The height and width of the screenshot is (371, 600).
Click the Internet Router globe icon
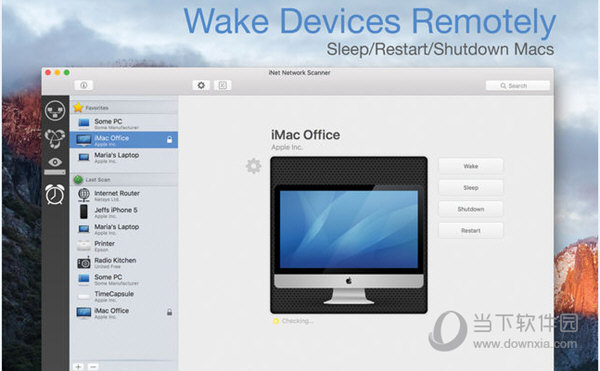point(84,195)
